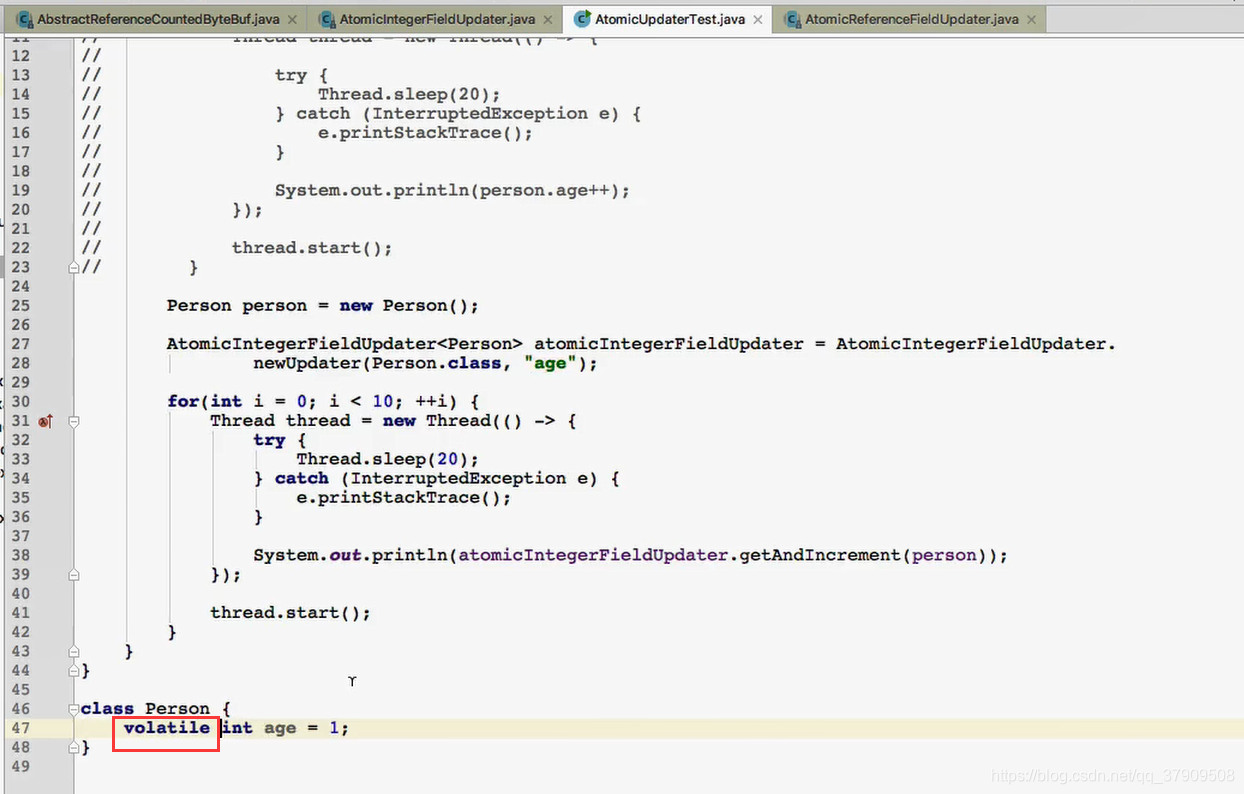Viewport: 1244px width, 794px height.
Task: Collapse the Person class fold marker at line 46
Action: pos(72,708)
